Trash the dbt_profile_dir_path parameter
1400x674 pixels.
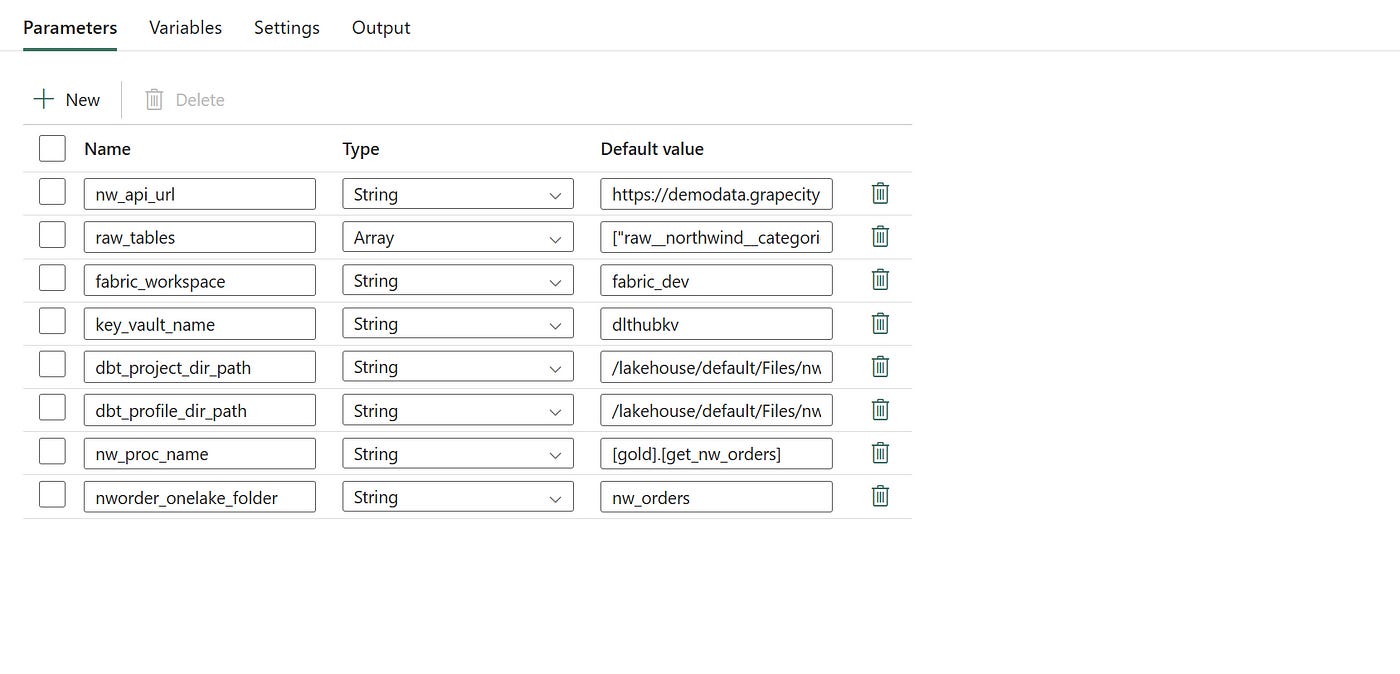pyautogui.click(x=880, y=410)
